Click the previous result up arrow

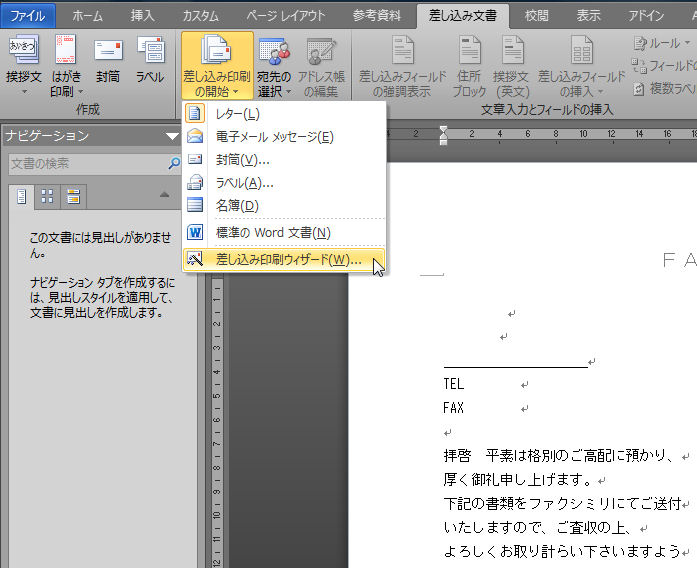164,194
